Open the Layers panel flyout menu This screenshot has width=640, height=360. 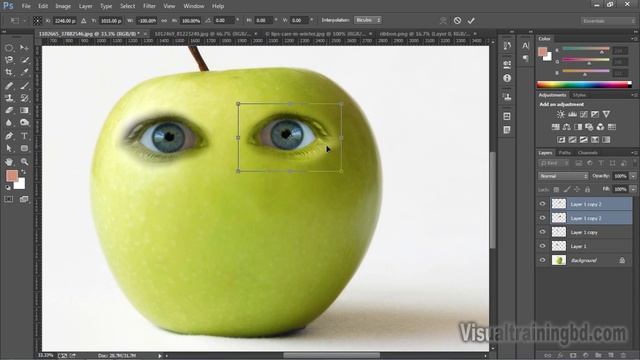634,153
